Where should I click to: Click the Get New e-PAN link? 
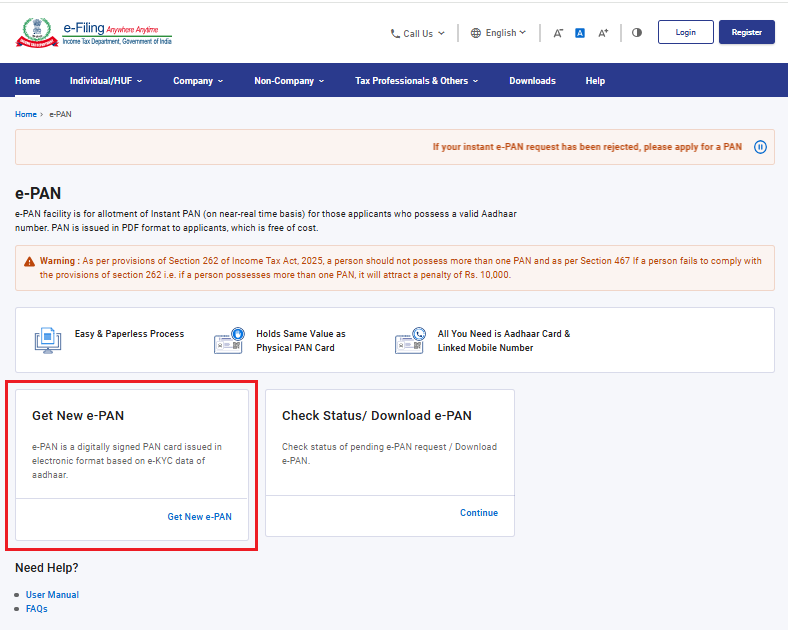click(200, 517)
